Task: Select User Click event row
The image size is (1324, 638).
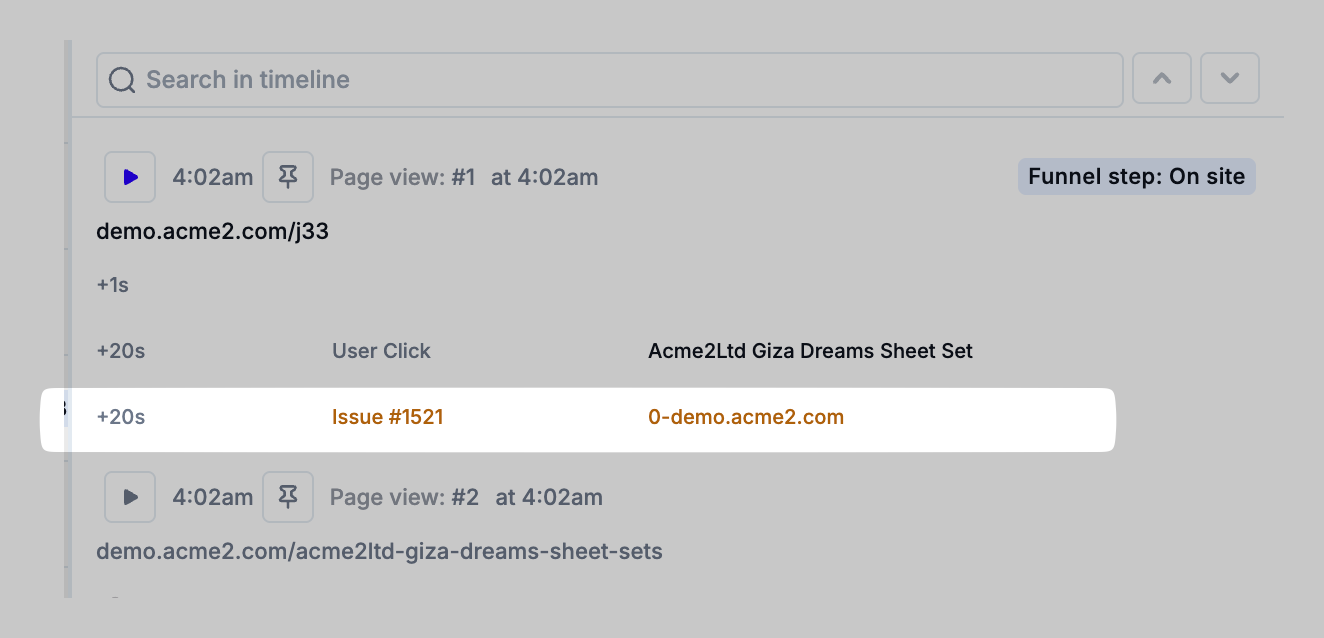Action: click(381, 351)
